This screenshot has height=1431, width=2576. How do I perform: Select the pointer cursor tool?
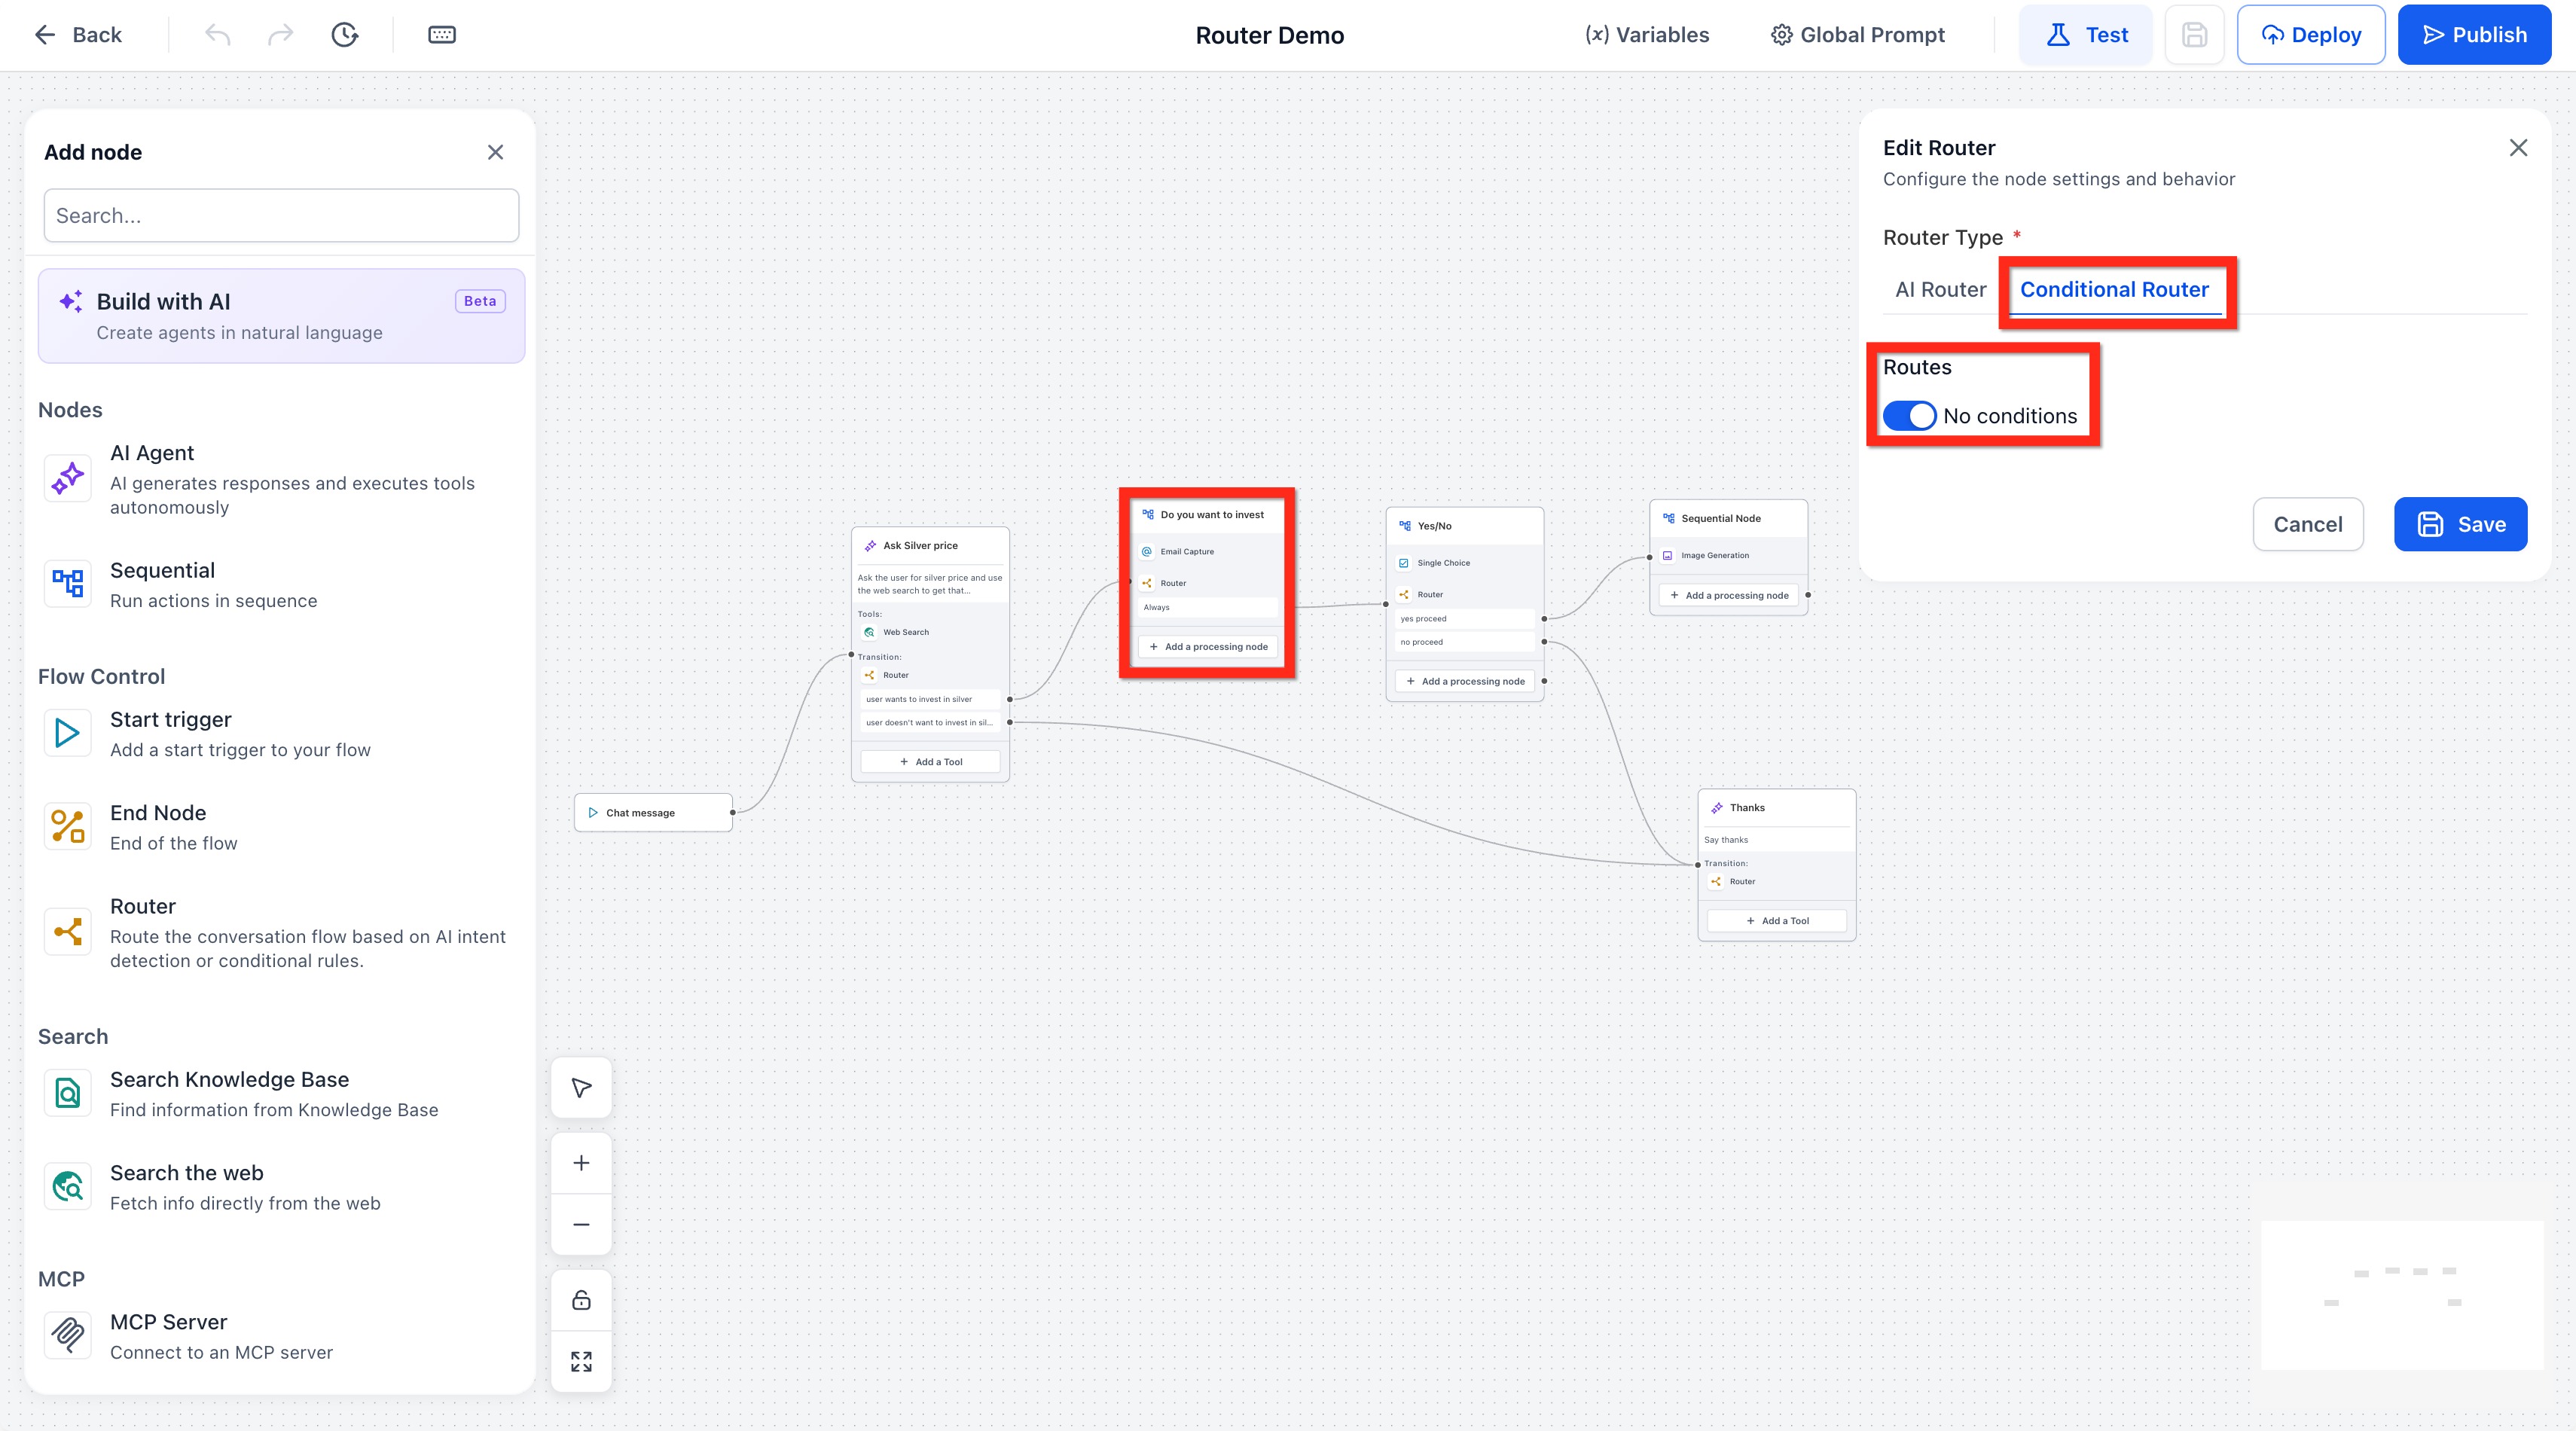click(581, 1087)
